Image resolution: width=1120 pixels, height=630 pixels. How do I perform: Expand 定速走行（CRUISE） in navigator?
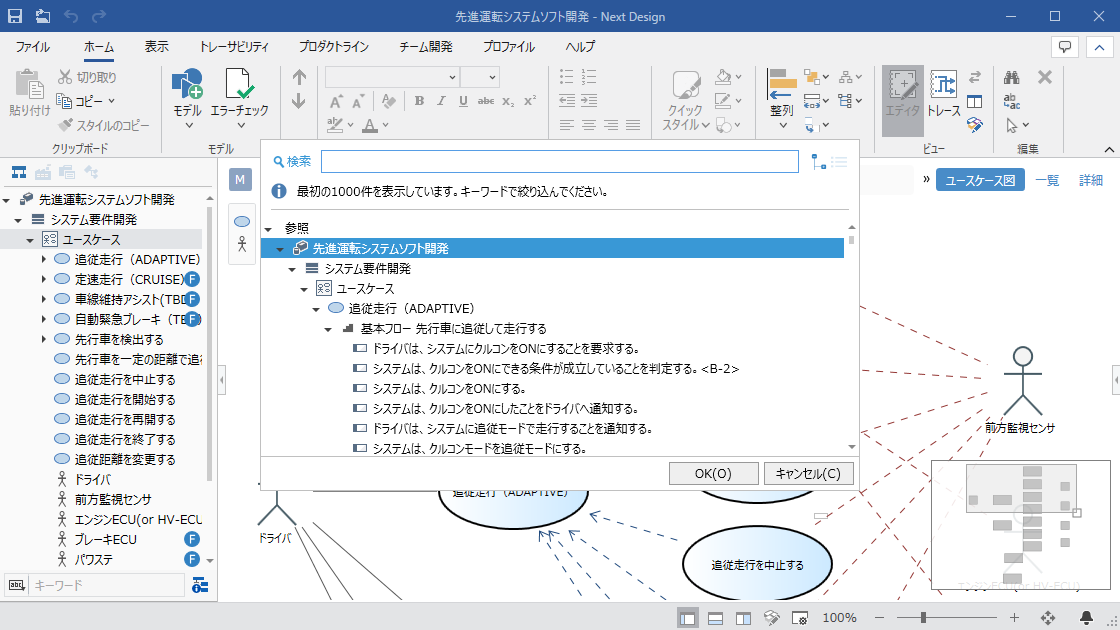coord(43,279)
